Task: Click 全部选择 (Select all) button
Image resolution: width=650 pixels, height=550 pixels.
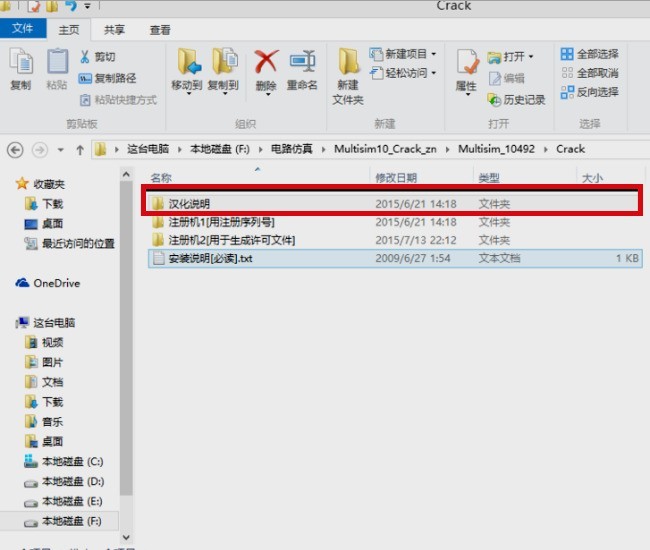Action: tap(589, 54)
